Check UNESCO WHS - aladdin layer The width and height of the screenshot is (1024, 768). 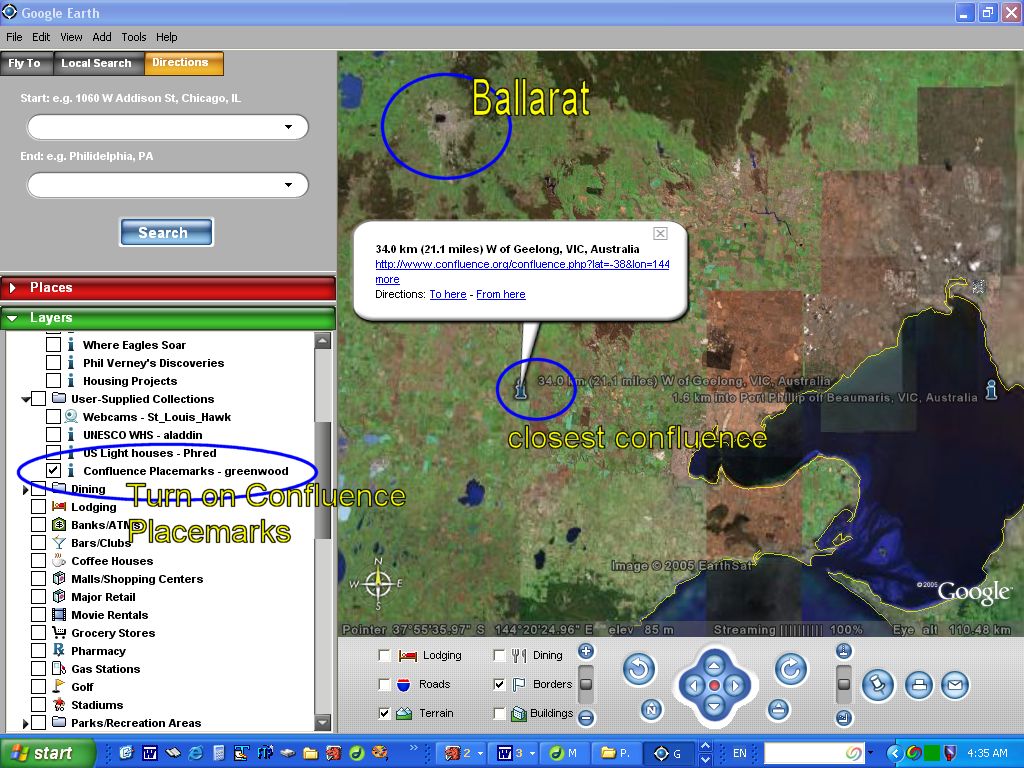point(54,435)
